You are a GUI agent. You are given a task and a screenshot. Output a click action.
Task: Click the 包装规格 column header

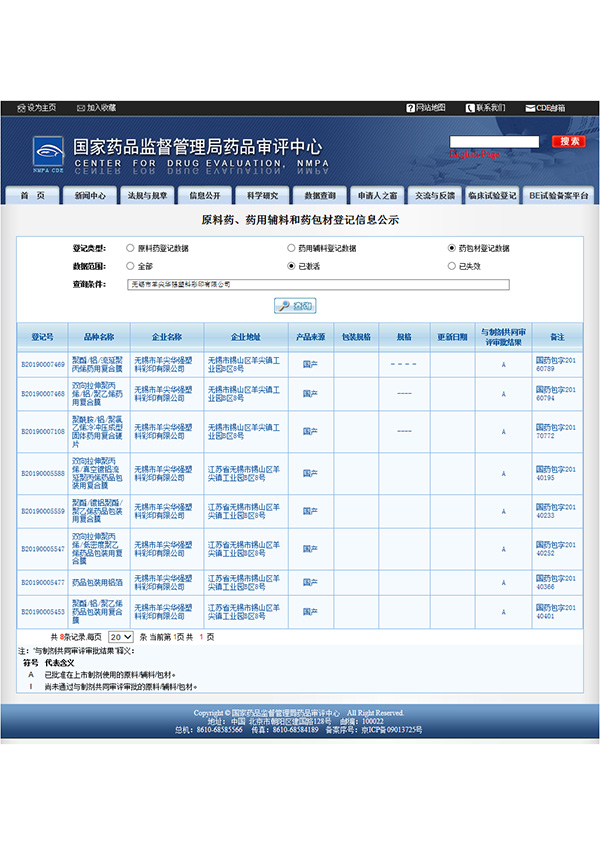pyautogui.click(x=356, y=337)
